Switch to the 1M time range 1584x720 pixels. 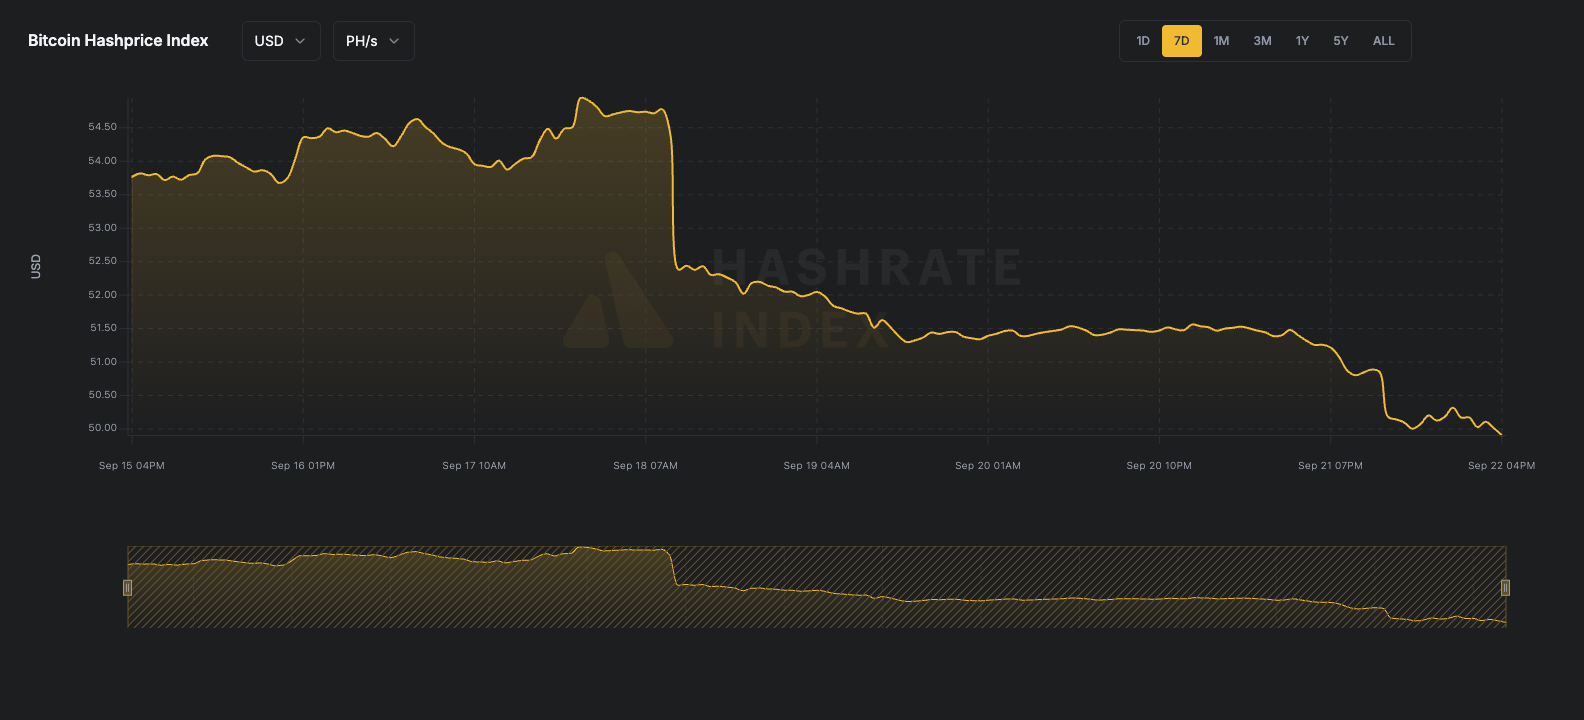(1221, 41)
